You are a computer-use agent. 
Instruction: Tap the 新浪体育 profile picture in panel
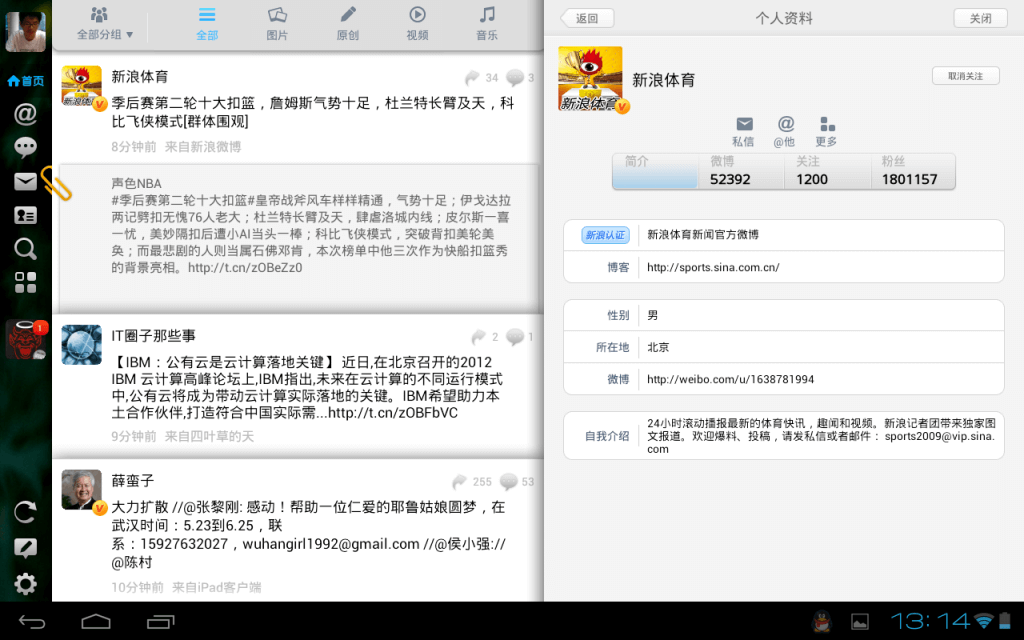(592, 79)
